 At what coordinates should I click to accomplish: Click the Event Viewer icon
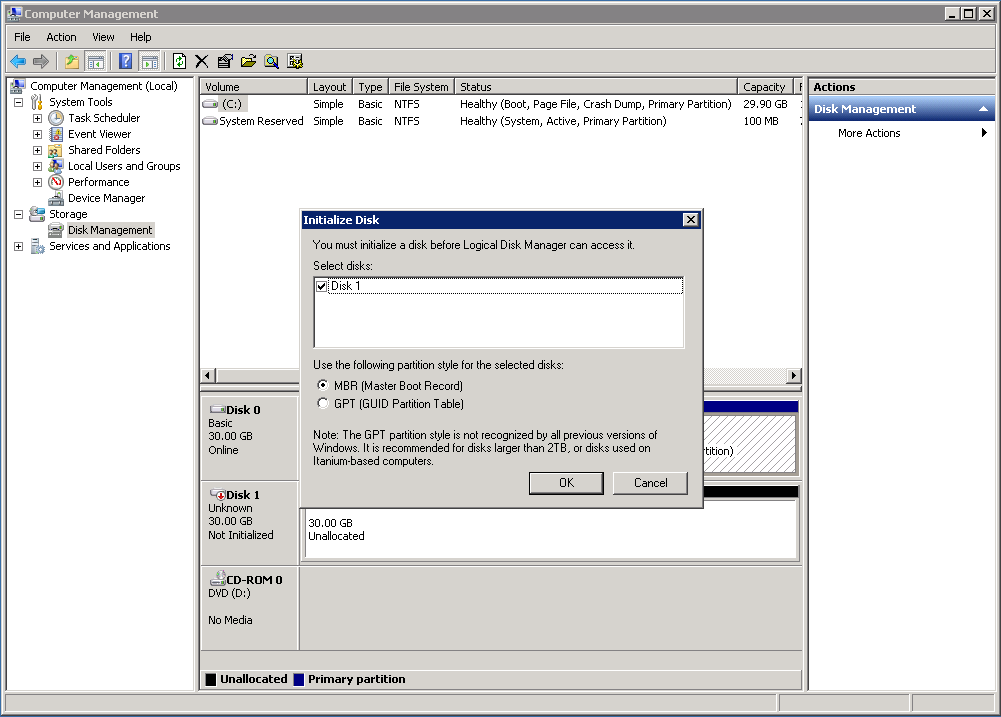[x=56, y=134]
